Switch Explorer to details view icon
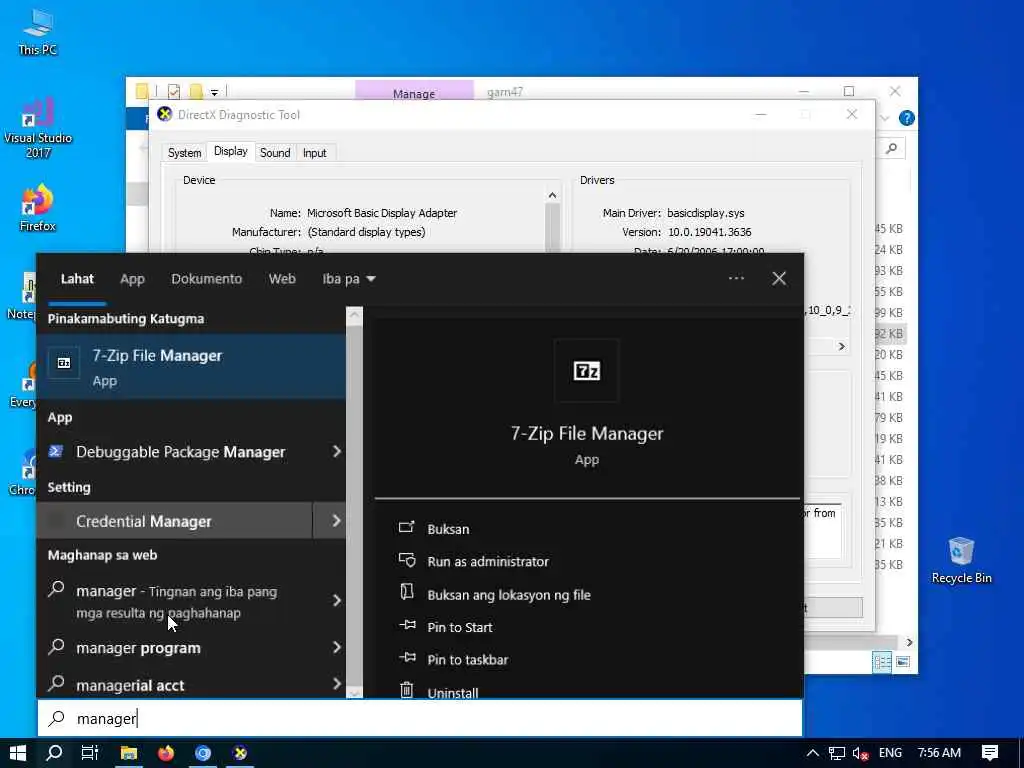 pyautogui.click(x=882, y=662)
